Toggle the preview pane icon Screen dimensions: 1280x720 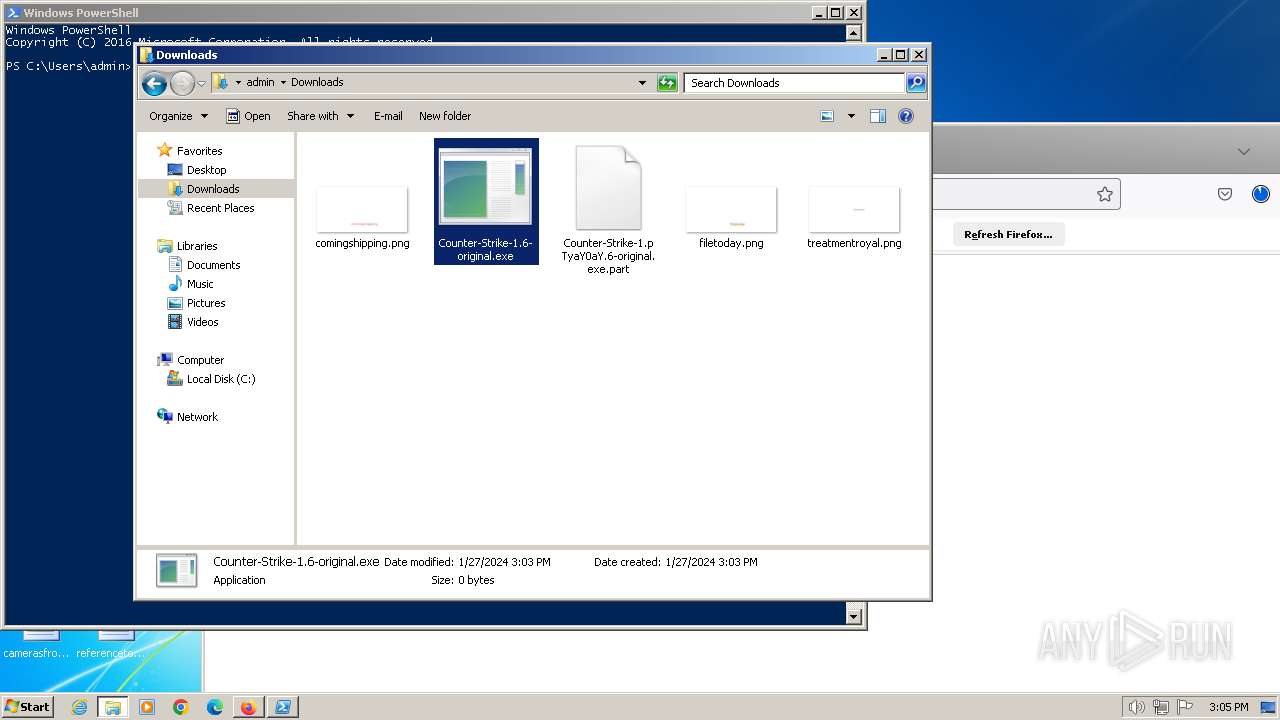point(877,116)
